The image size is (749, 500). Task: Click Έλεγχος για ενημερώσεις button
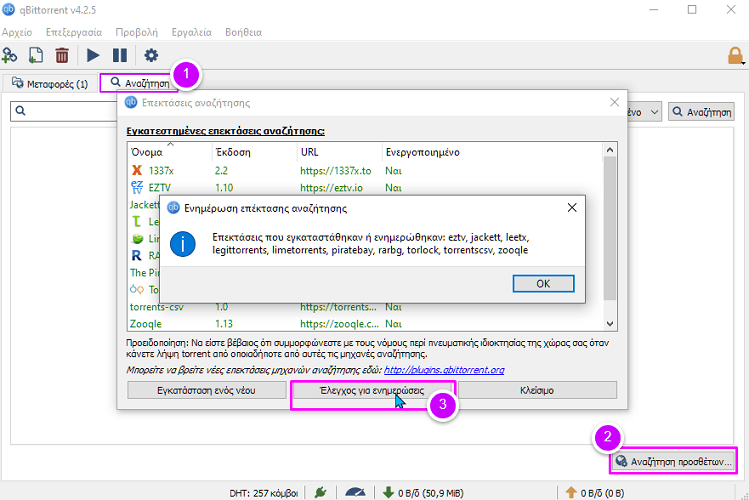372,390
